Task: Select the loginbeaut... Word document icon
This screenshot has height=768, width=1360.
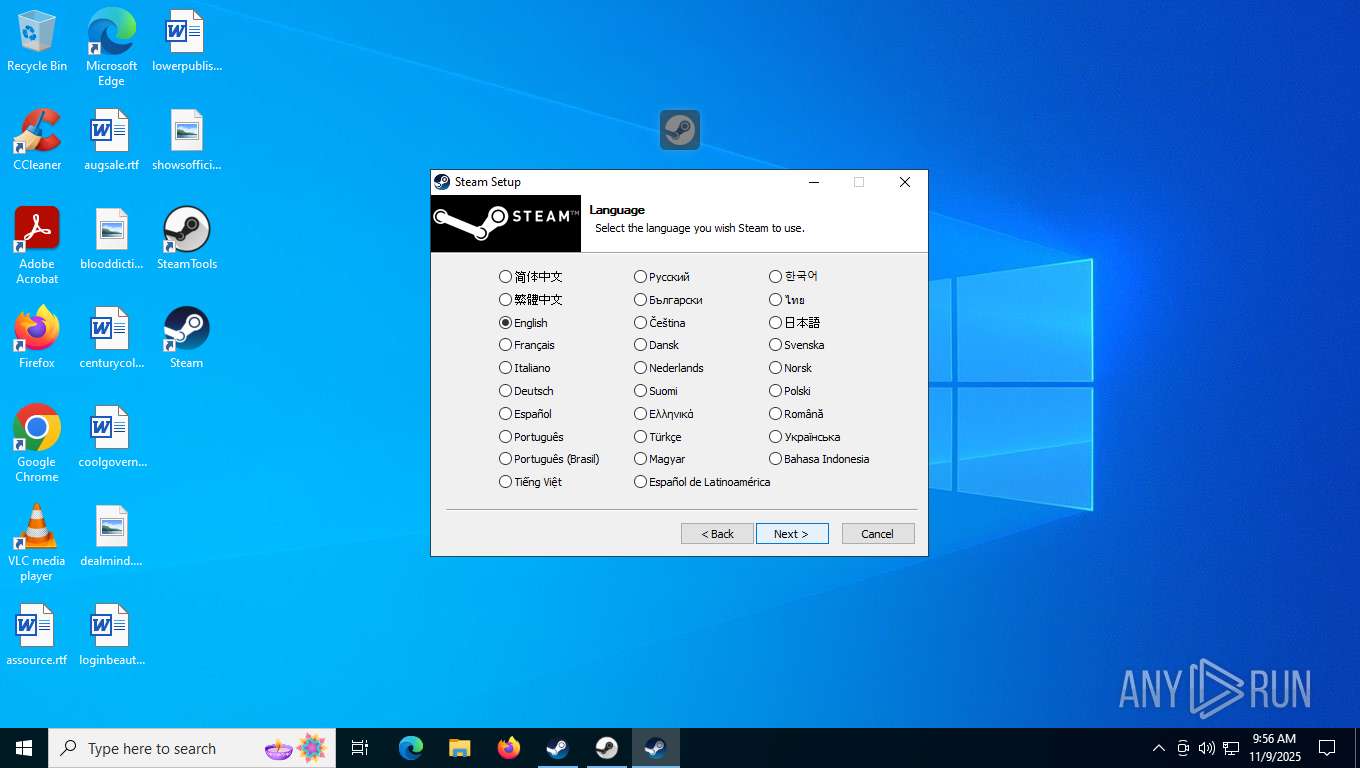Action: 111,635
